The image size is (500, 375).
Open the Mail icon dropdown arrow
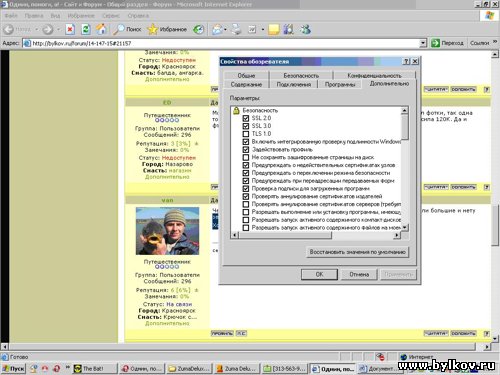coord(225,29)
